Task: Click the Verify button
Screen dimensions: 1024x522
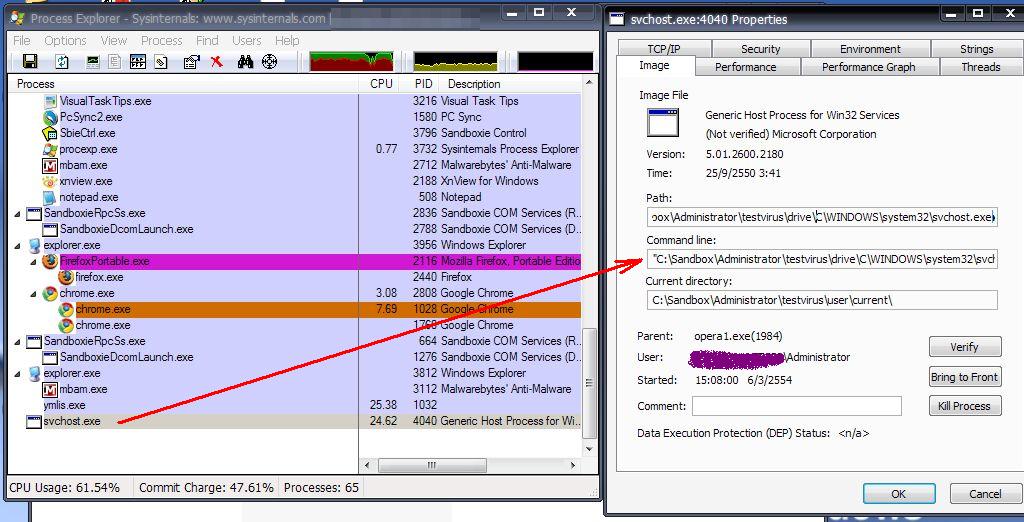Action: (965, 347)
